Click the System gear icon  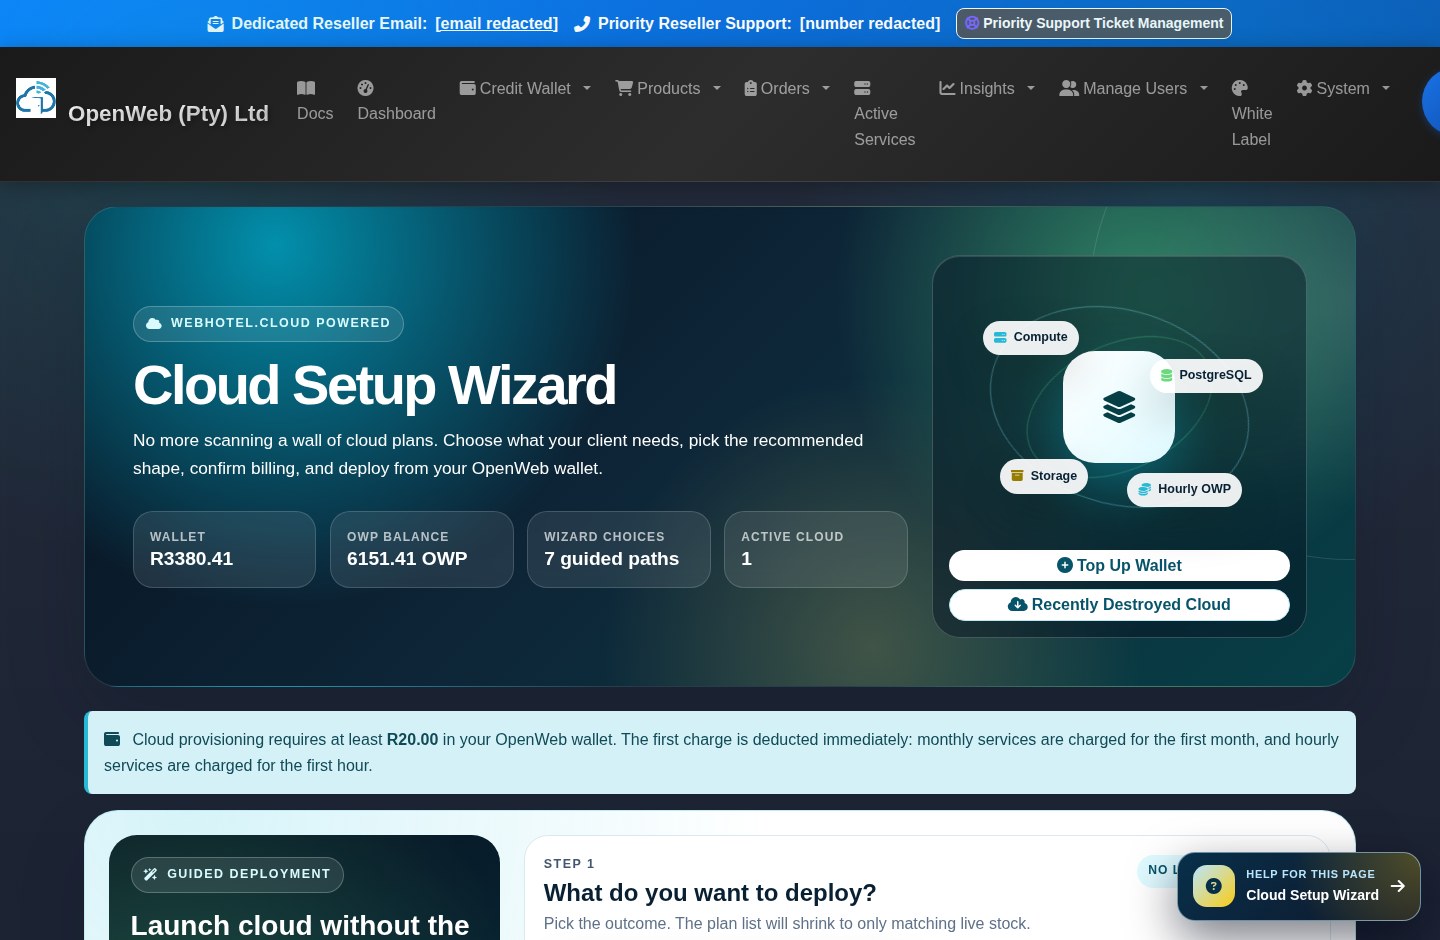click(x=1304, y=88)
